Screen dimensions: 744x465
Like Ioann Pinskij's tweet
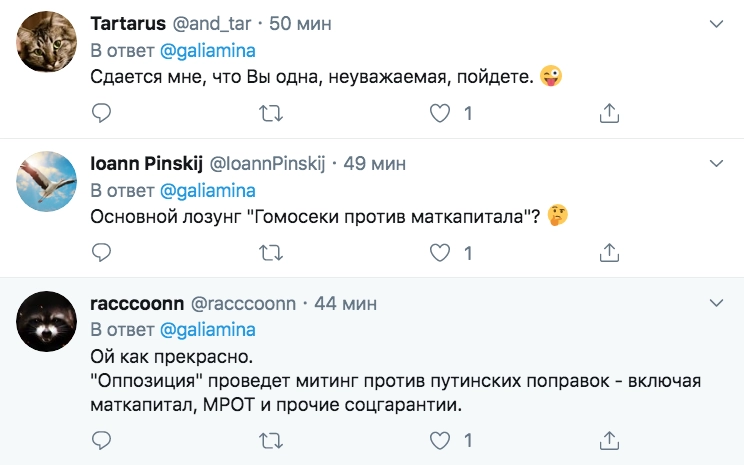(x=439, y=254)
